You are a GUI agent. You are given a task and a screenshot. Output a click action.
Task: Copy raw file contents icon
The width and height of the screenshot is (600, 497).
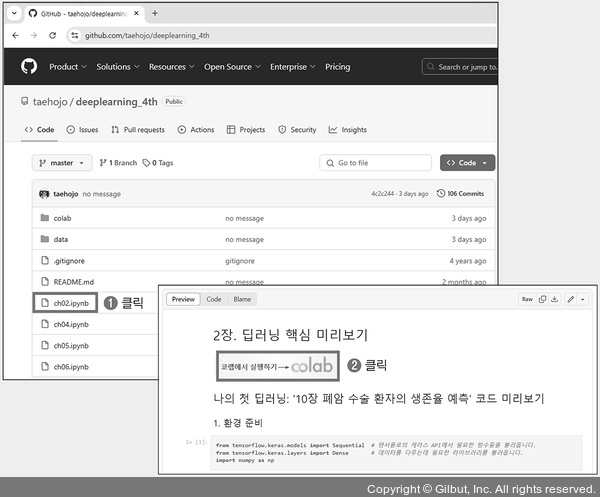pyautogui.click(x=543, y=299)
